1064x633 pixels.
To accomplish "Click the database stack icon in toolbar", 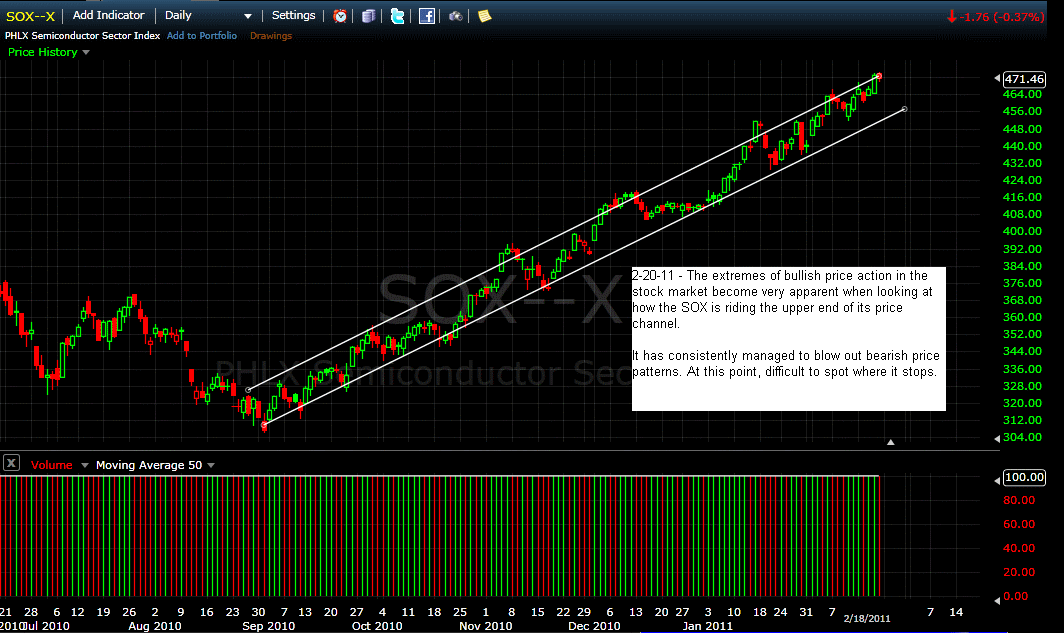I will pos(368,16).
